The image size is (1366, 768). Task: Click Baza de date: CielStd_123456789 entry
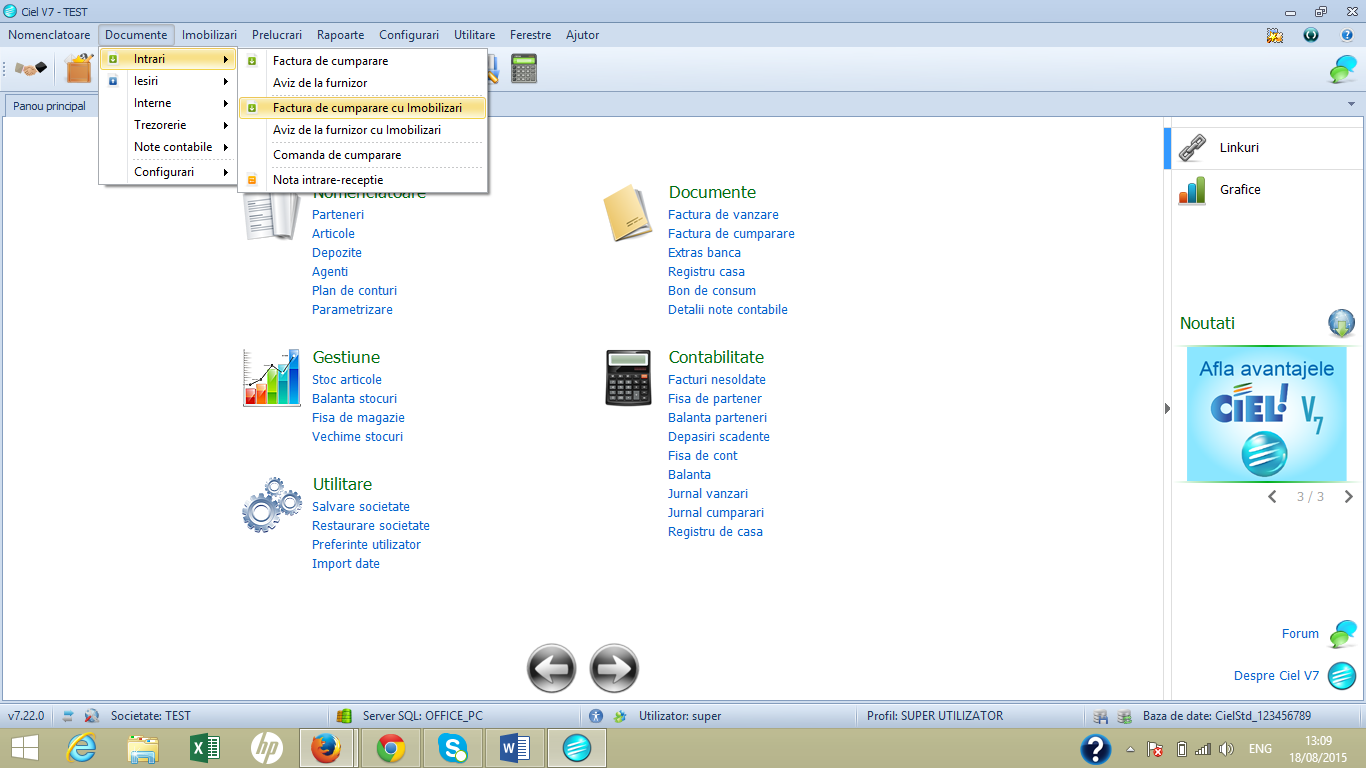[1227, 716]
